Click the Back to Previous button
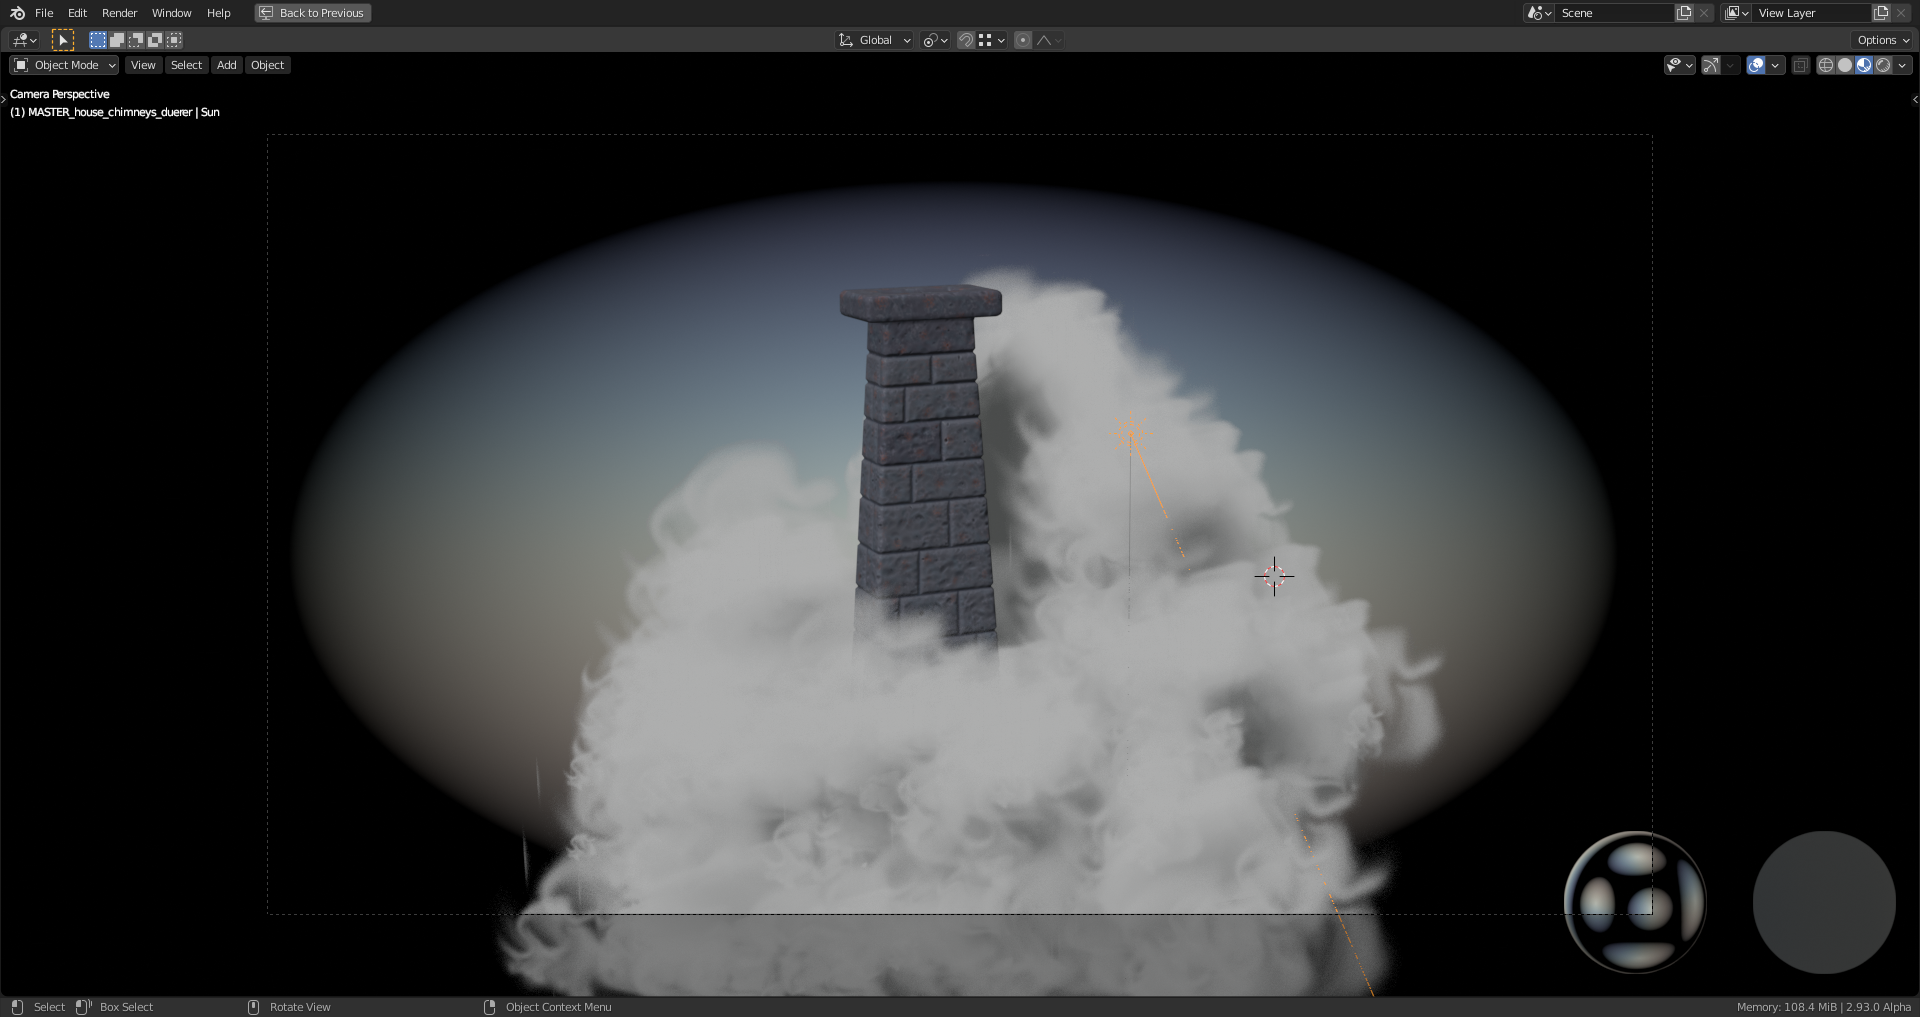This screenshot has width=1920, height=1017. pyautogui.click(x=312, y=13)
